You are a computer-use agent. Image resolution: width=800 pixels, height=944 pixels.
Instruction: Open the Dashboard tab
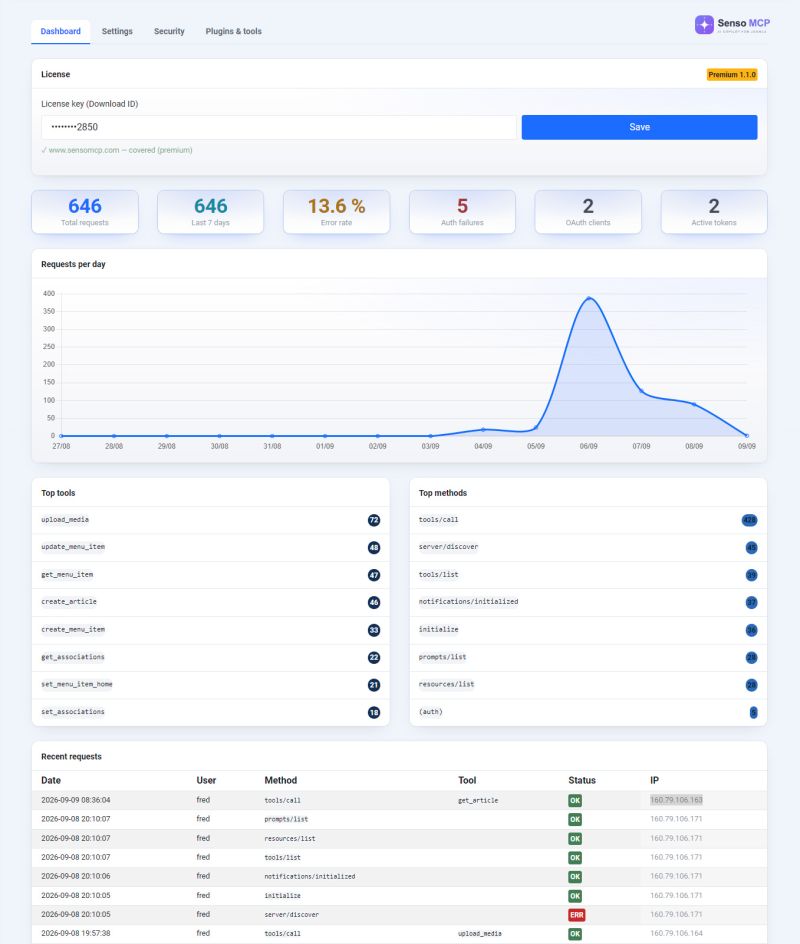coord(60,31)
